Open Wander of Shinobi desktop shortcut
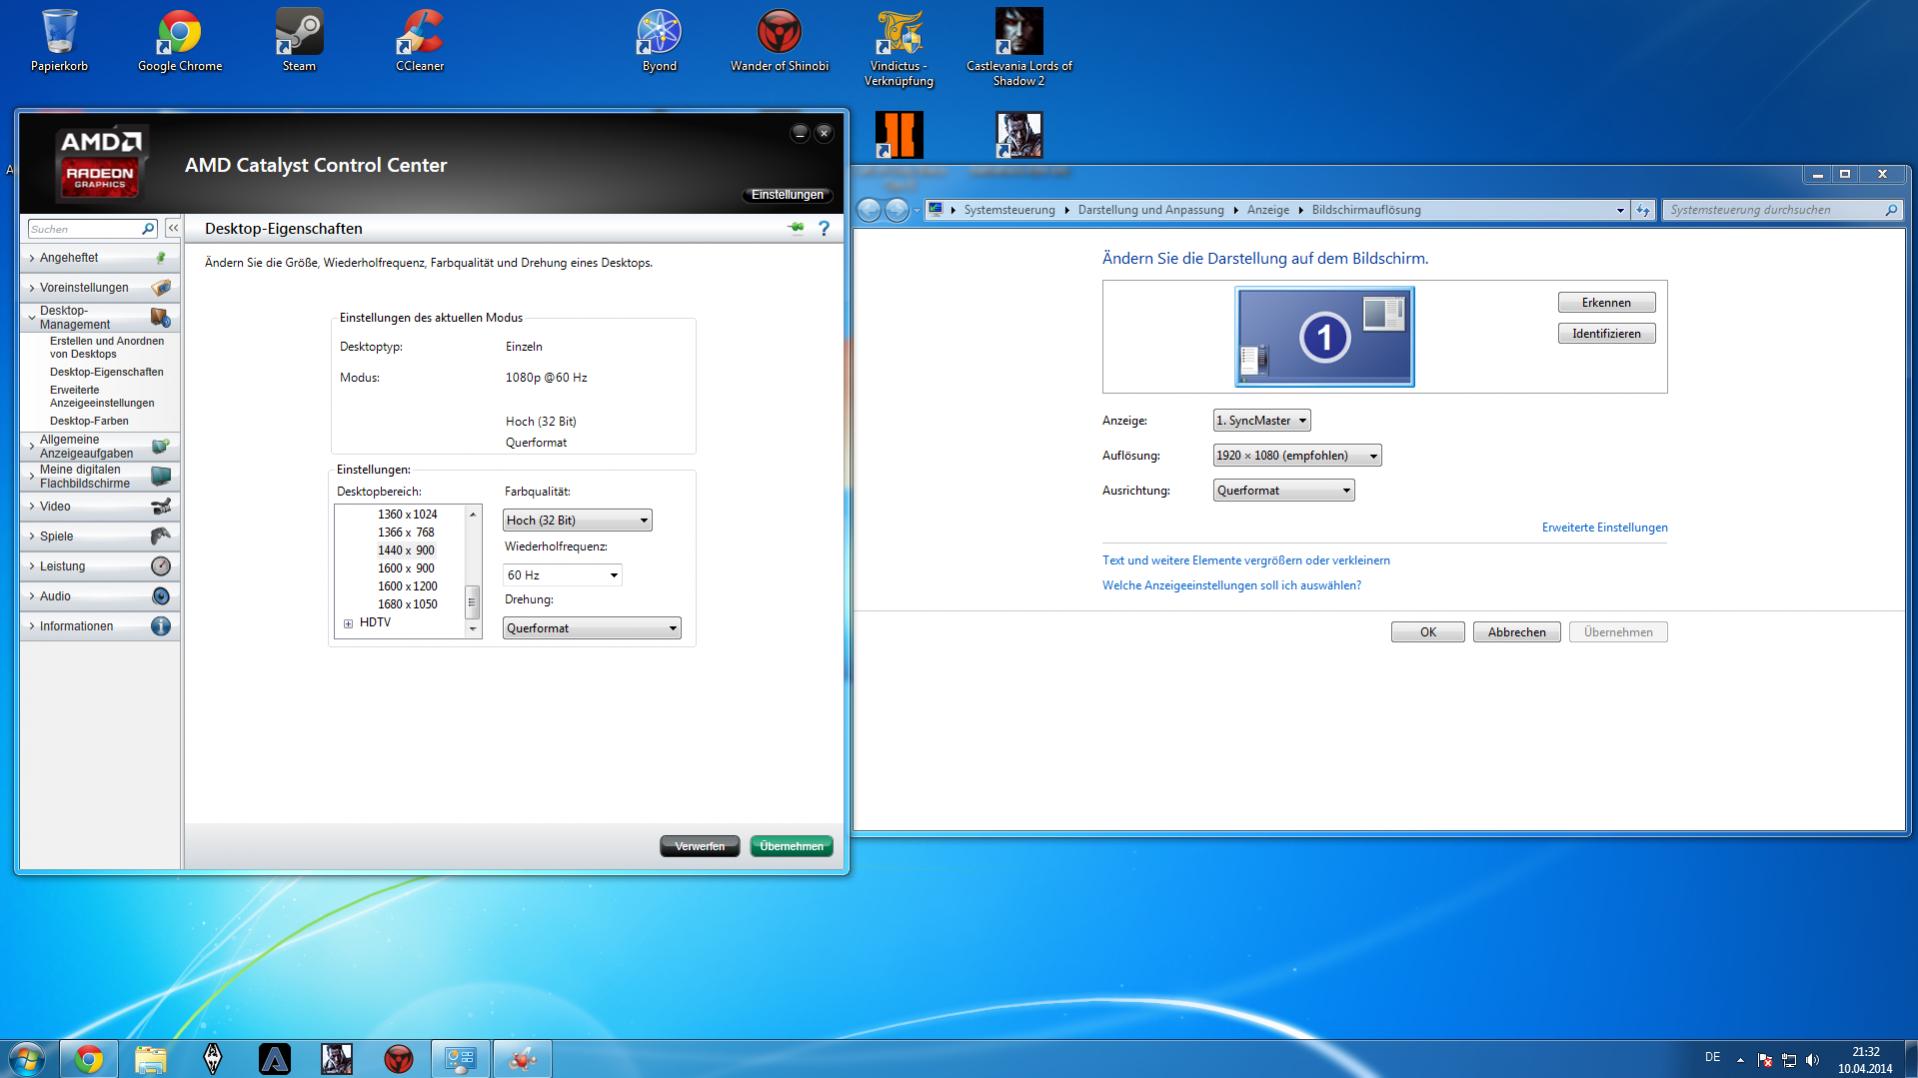This screenshot has width=1918, height=1078. click(779, 41)
